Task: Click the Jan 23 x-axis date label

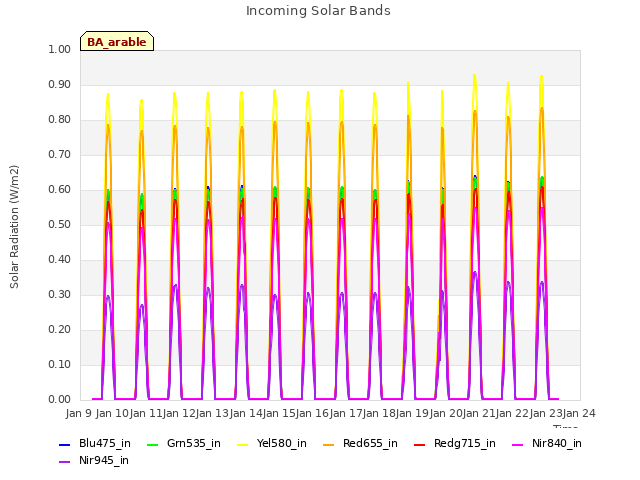Action: click(546, 414)
